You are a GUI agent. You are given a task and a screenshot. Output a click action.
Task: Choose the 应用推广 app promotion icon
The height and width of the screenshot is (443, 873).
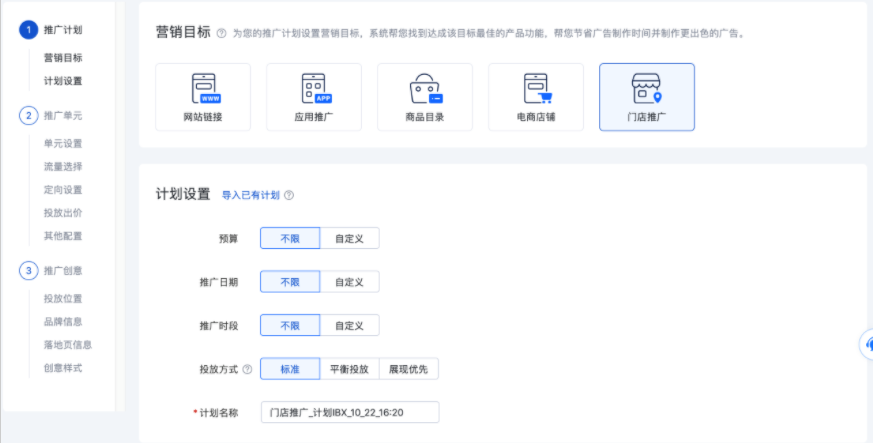[314, 90]
